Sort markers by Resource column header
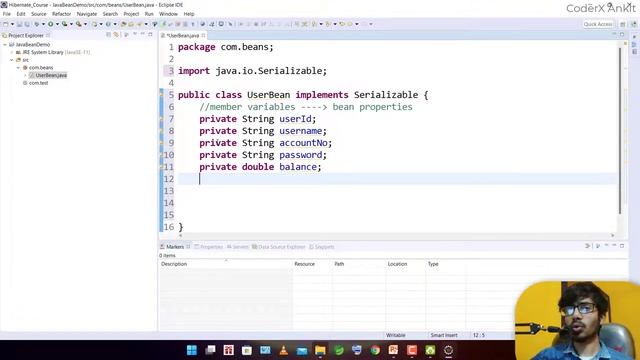 tap(312, 264)
